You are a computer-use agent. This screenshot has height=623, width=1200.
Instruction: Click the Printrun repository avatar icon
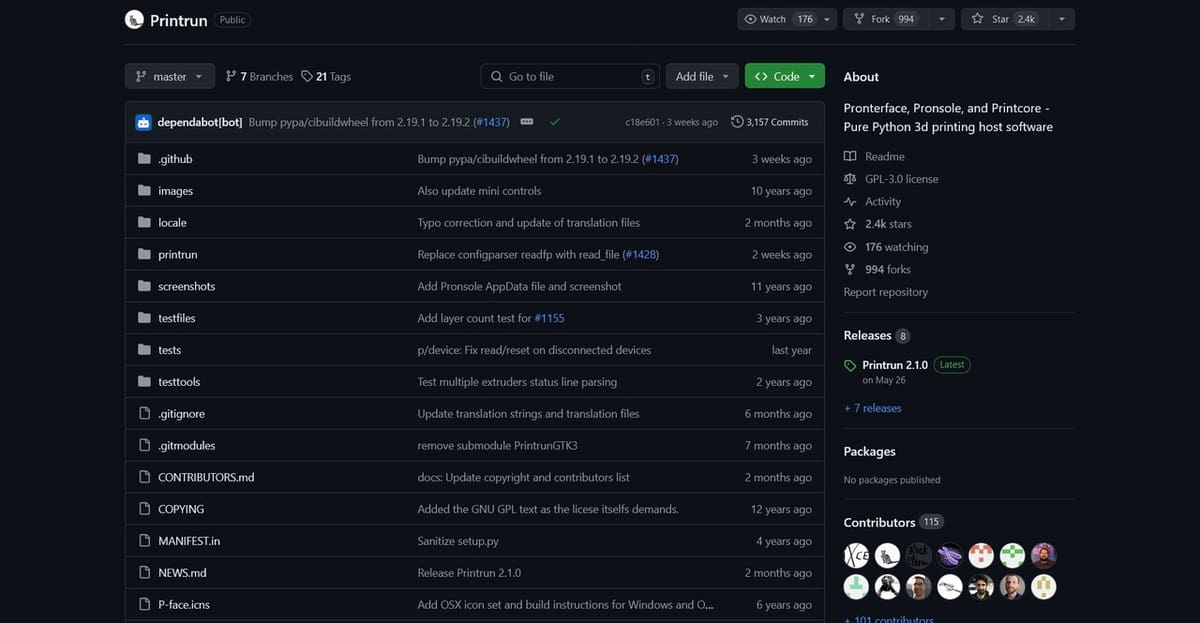[x=134, y=19]
